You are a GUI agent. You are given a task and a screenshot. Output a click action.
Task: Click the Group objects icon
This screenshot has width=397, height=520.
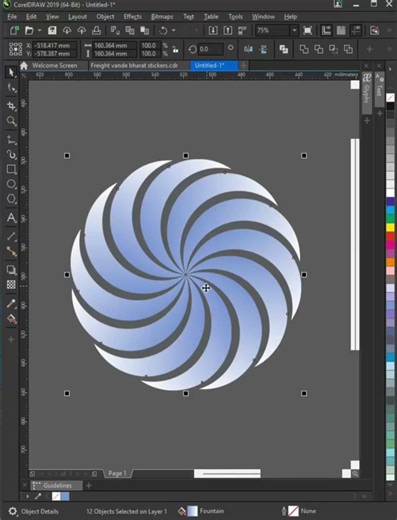(x=284, y=49)
